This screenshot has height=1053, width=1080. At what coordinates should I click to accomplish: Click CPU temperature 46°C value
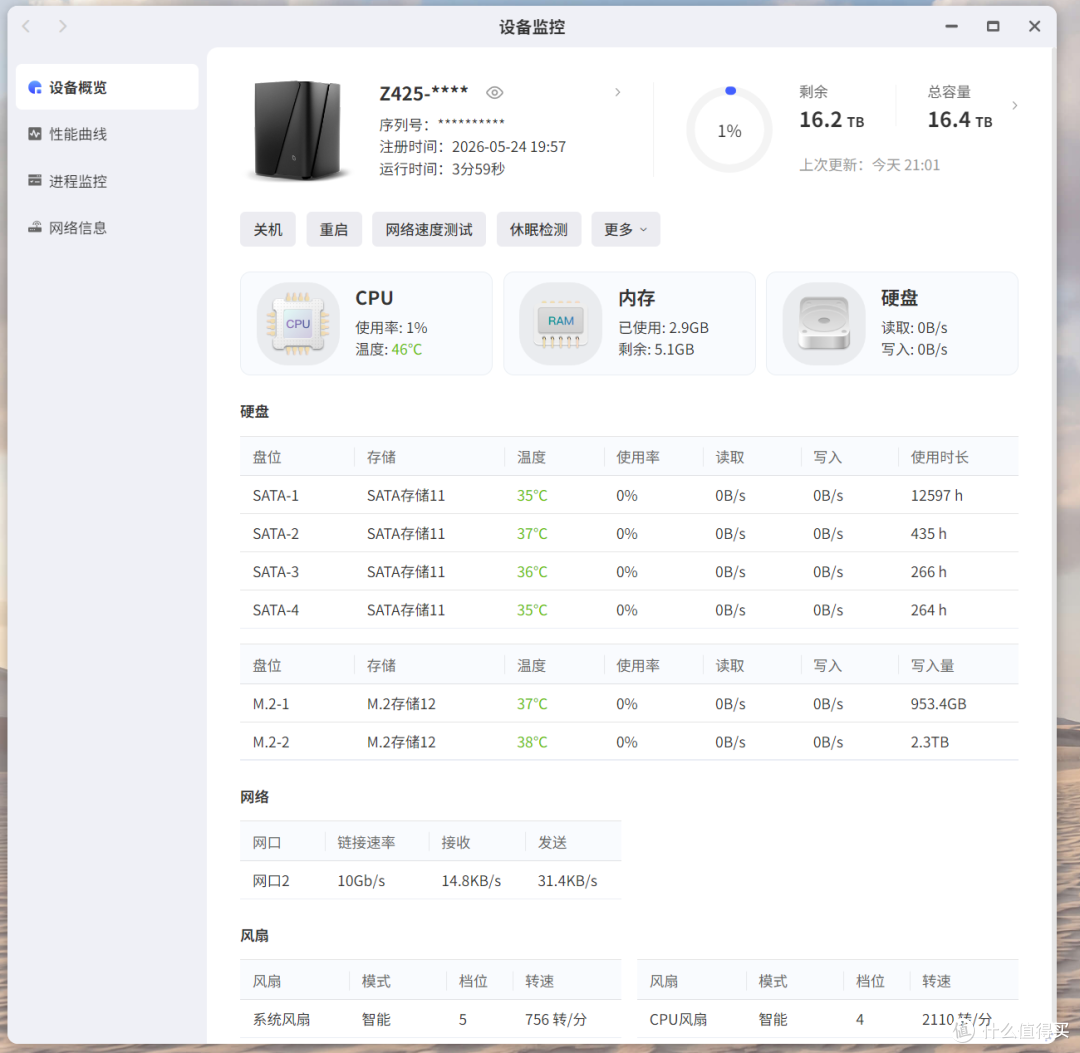[x=406, y=350]
